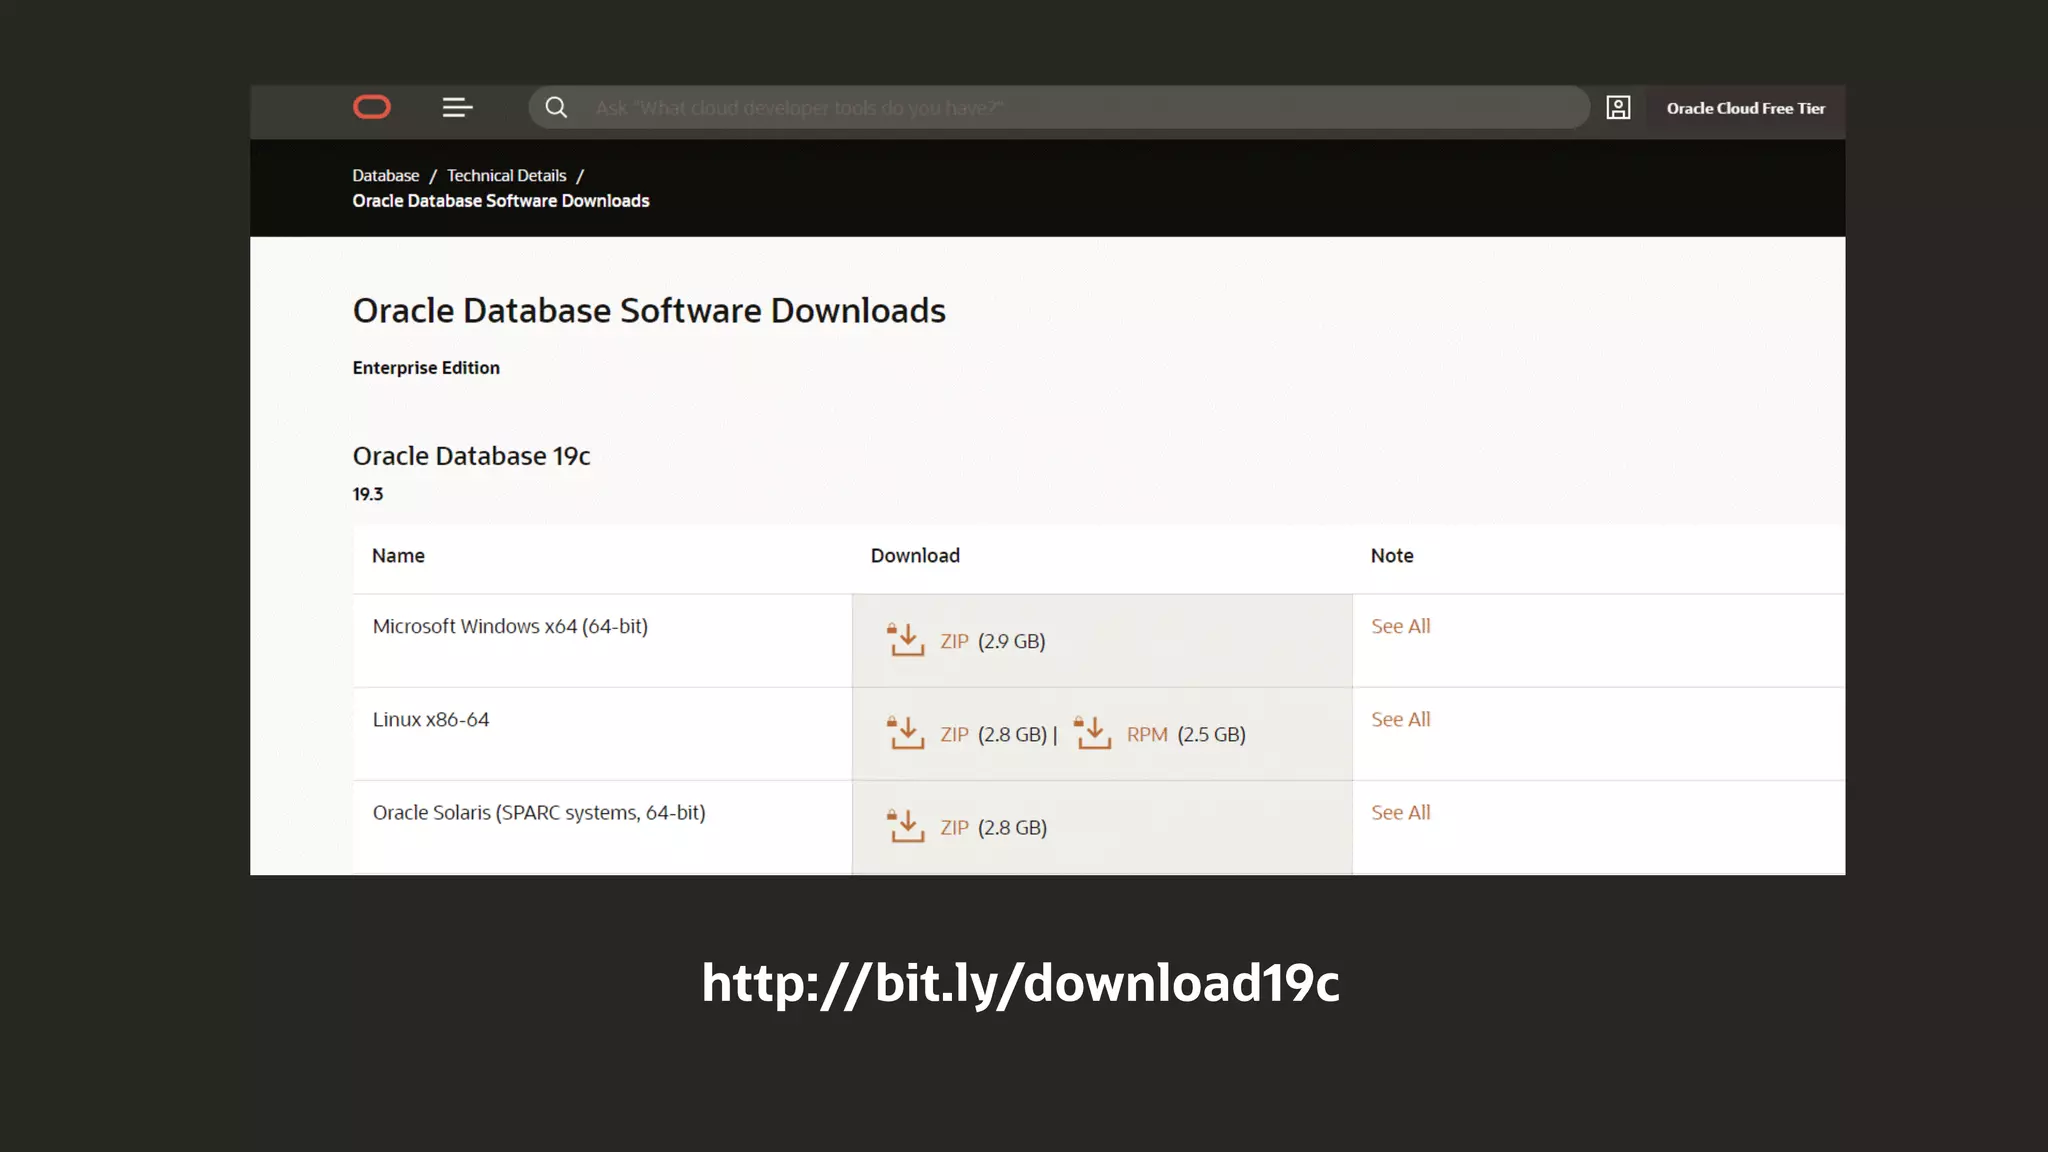Click the version '19.3' text
The image size is (2048, 1152).
coord(367,494)
